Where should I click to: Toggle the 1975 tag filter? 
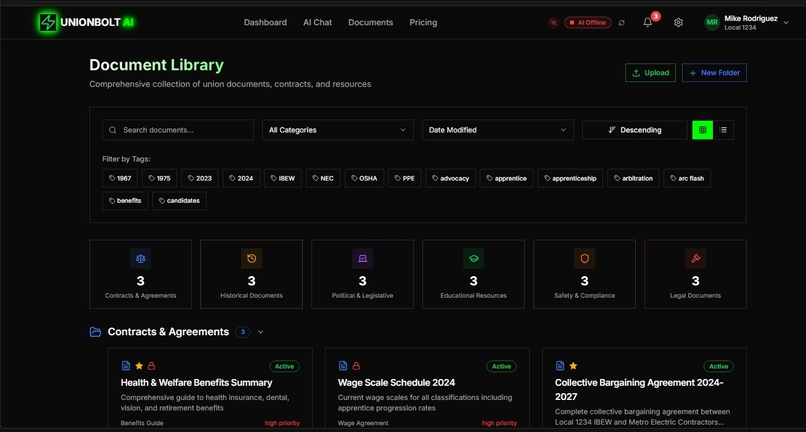159,178
